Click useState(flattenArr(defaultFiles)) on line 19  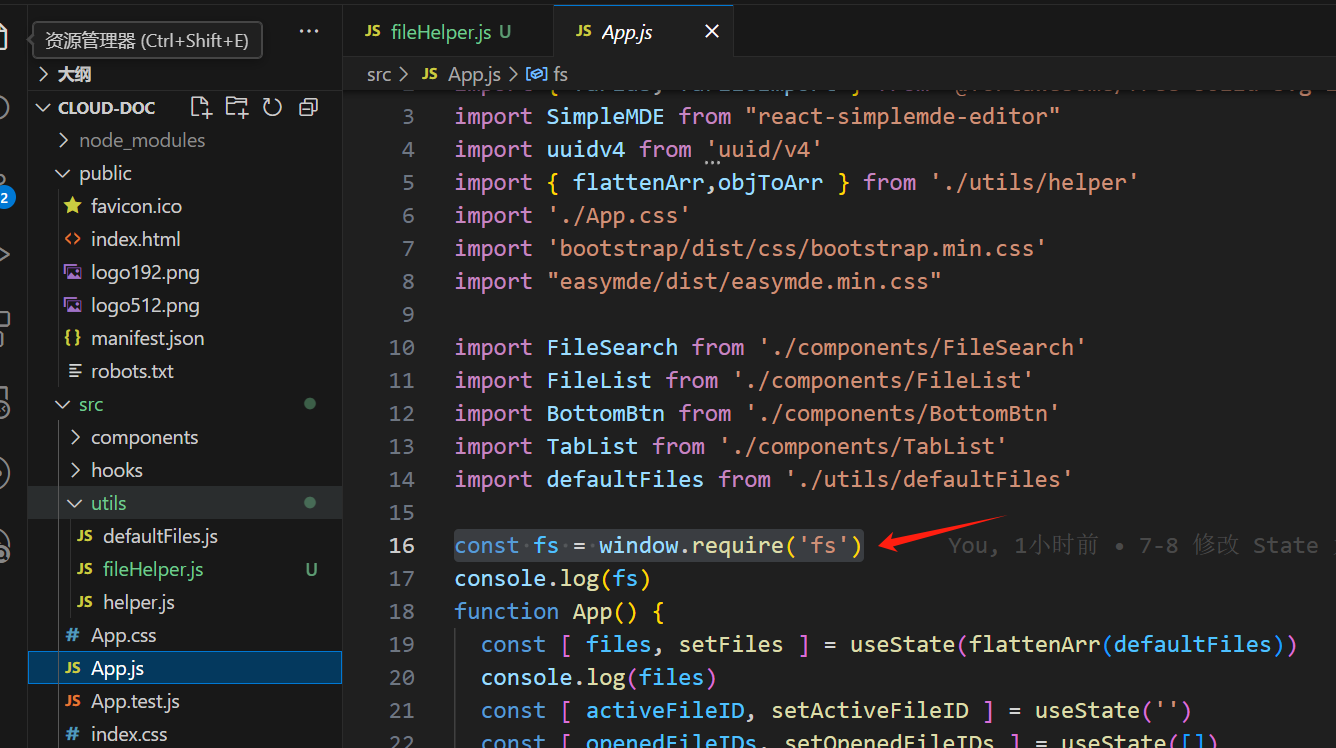click(x=1073, y=644)
